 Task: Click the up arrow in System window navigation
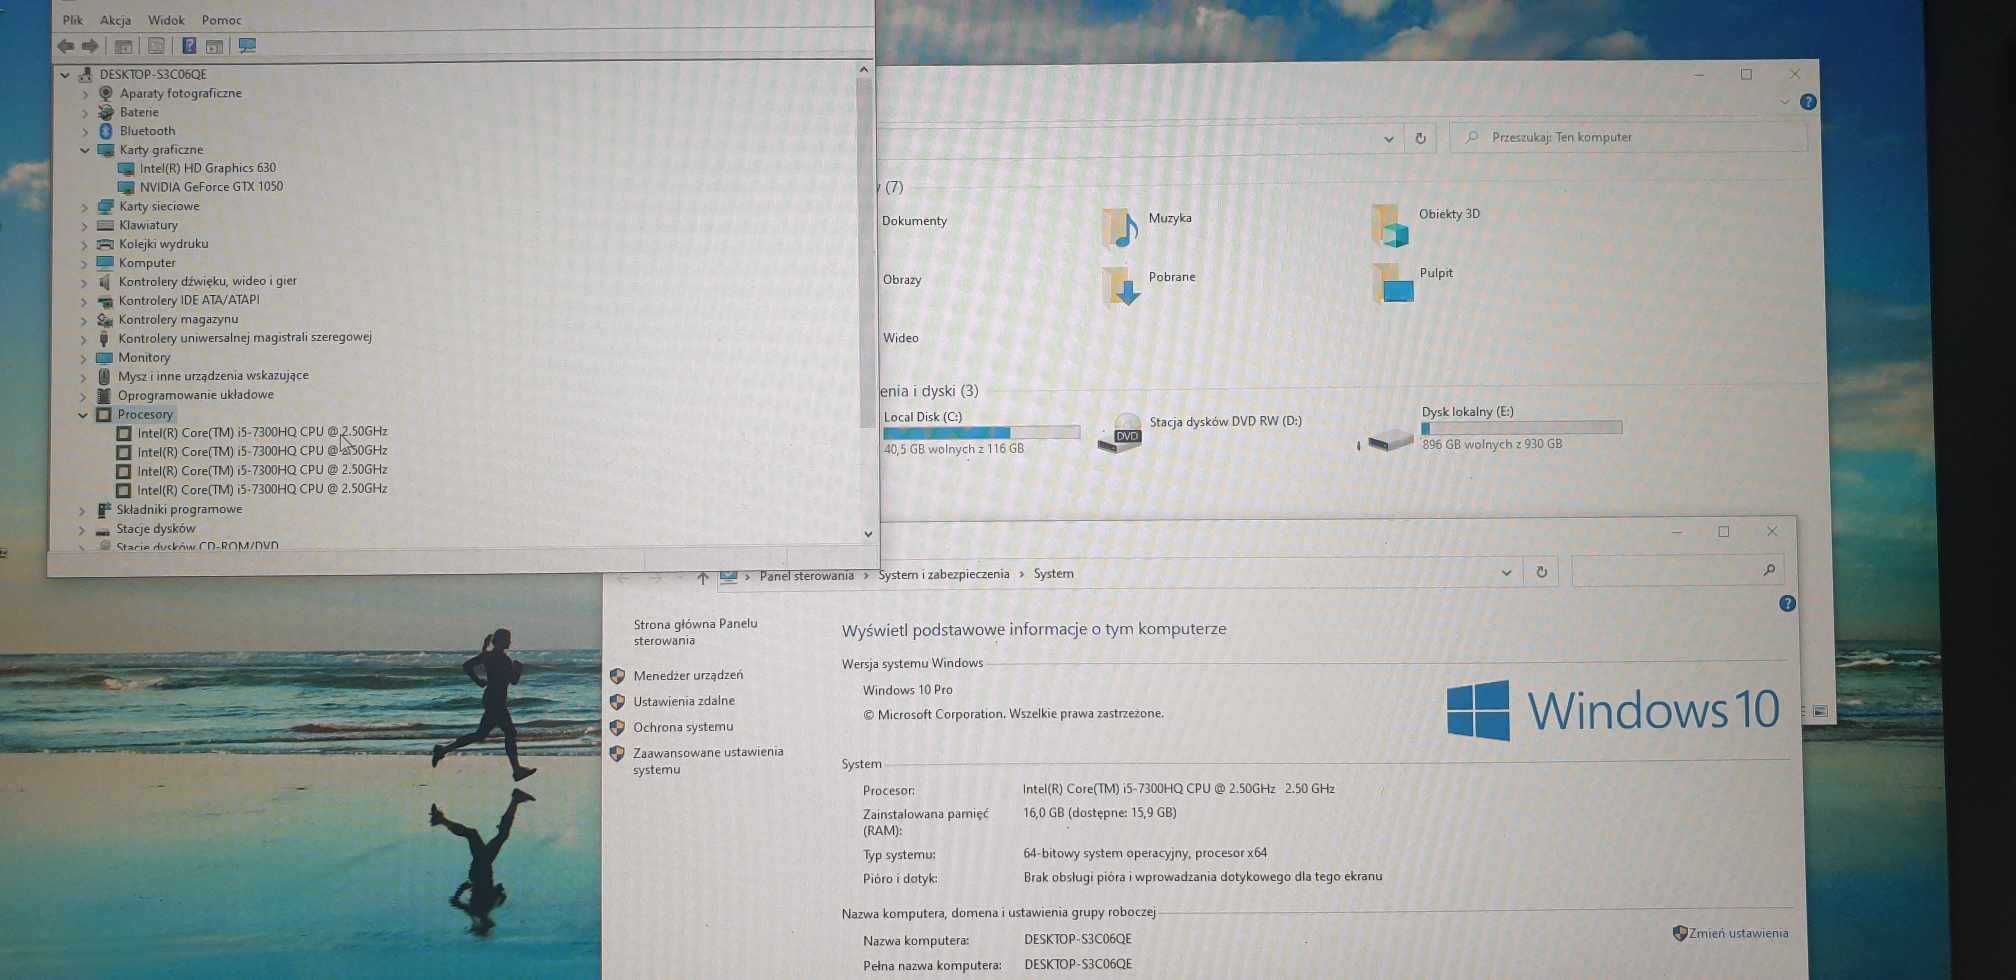click(703, 578)
